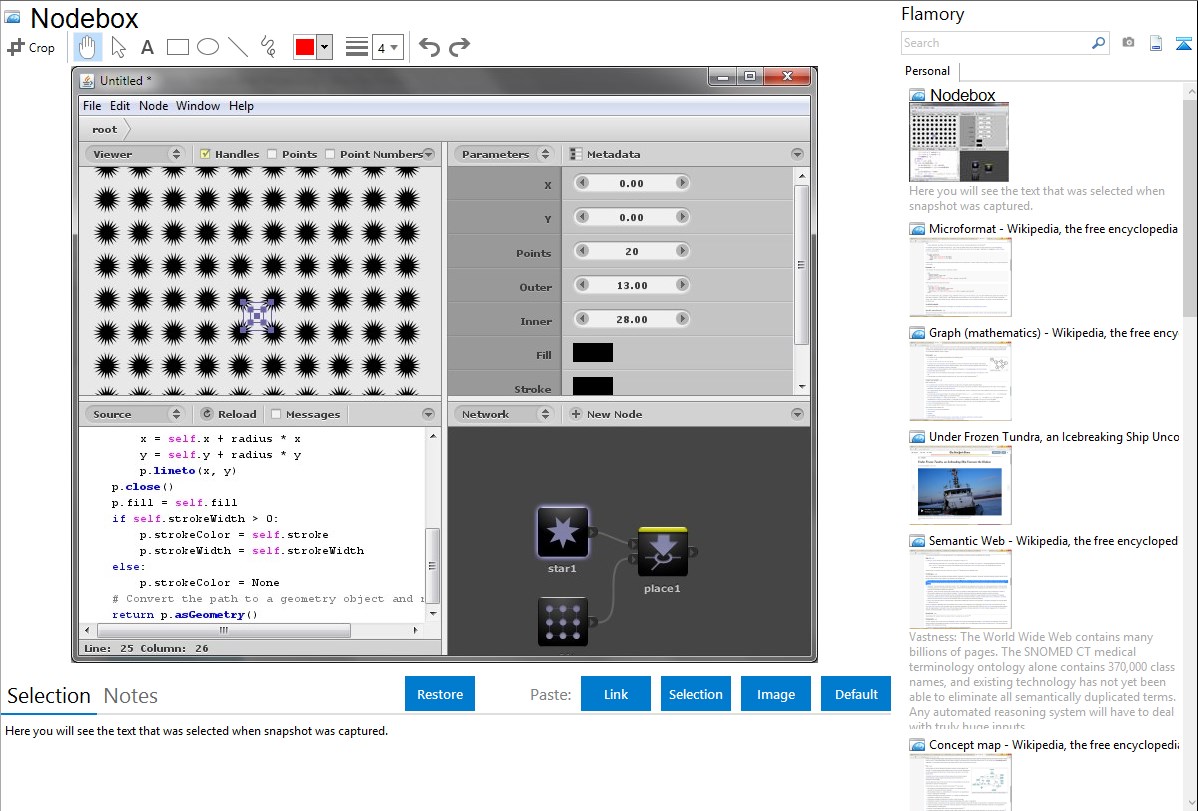
Task: Click the Restore button
Action: [440, 694]
